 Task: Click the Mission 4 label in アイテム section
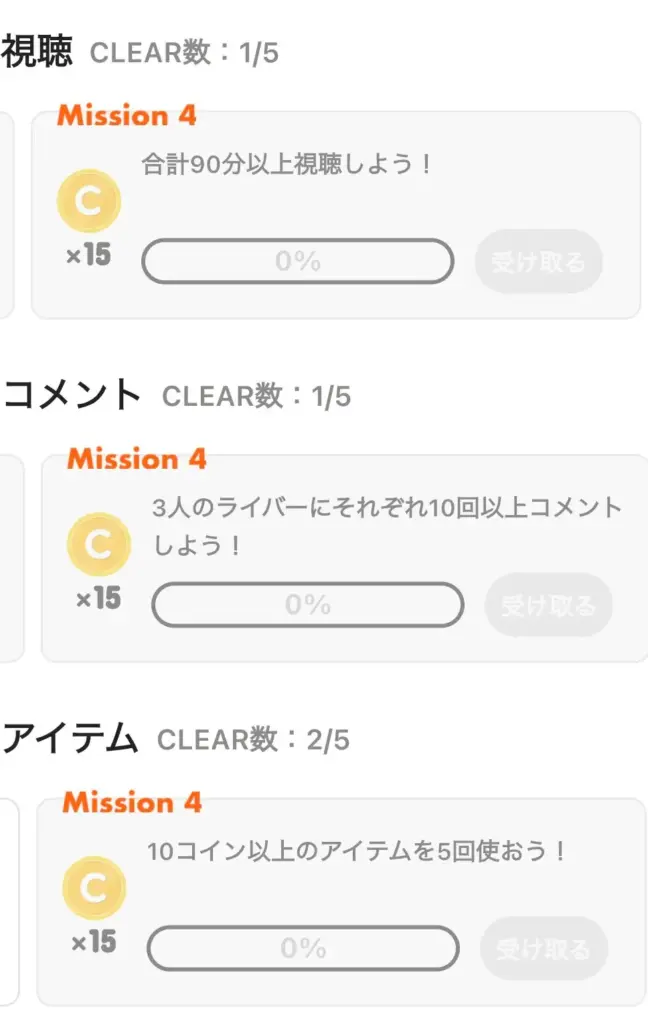click(x=132, y=802)
